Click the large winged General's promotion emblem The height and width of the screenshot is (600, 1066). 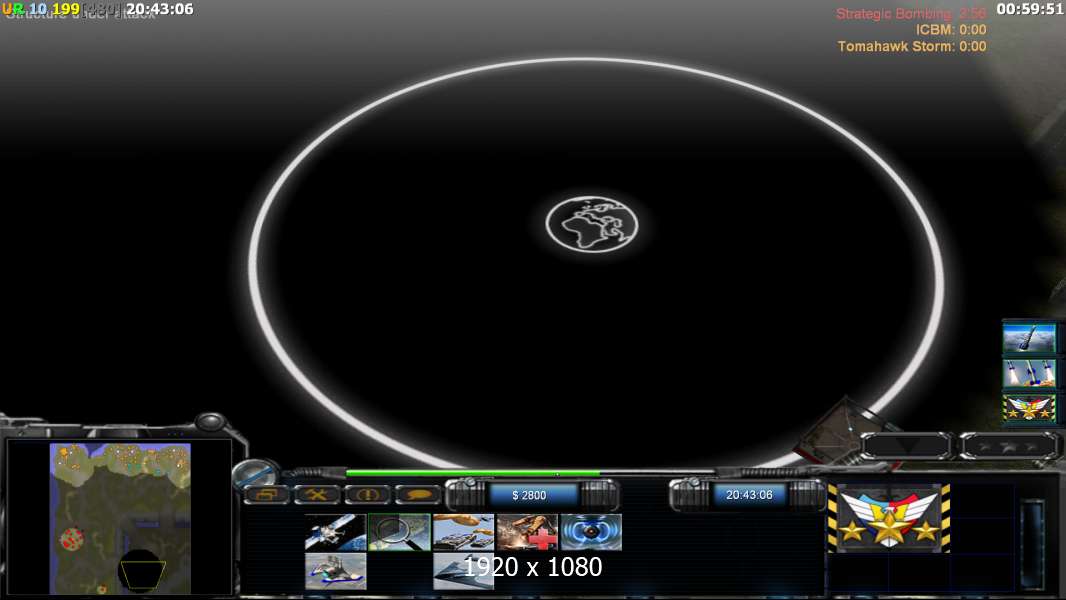point(889,518)
